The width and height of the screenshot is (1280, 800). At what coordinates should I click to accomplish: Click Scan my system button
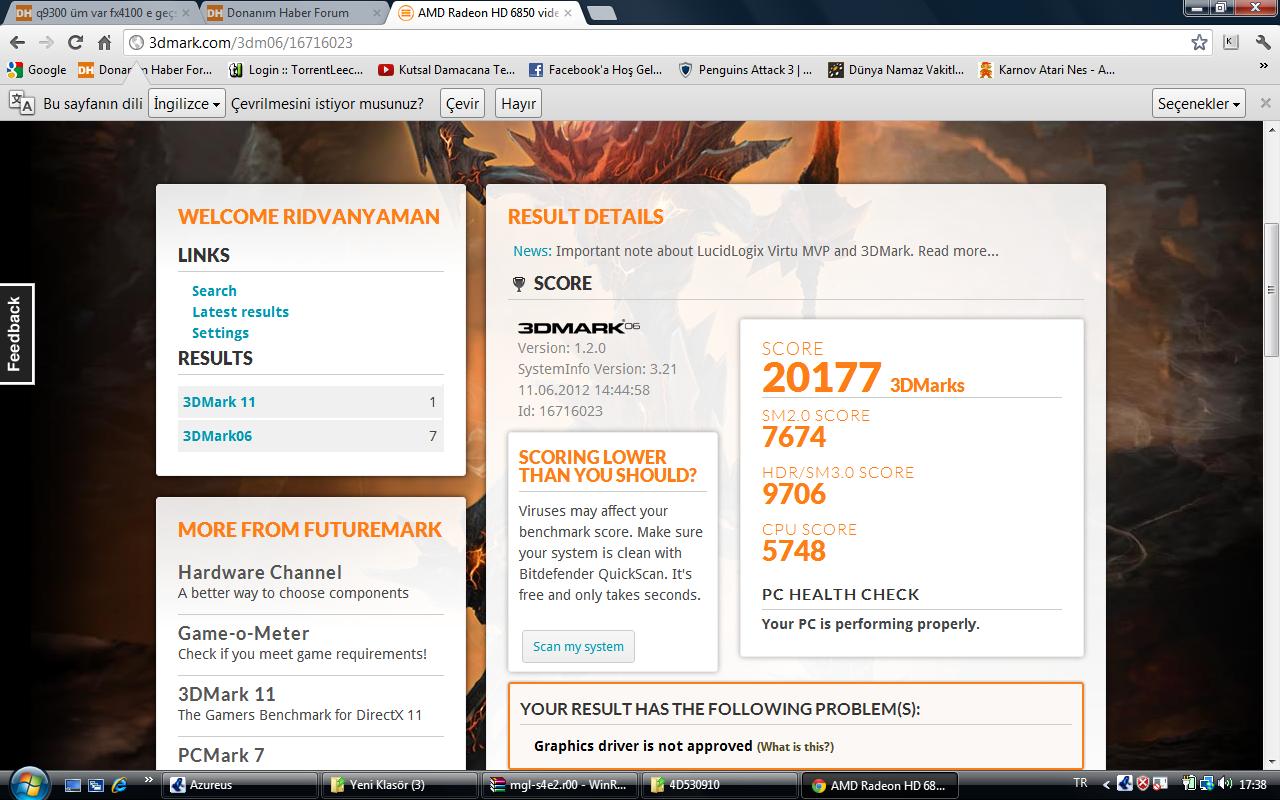[x=578, y=646]
